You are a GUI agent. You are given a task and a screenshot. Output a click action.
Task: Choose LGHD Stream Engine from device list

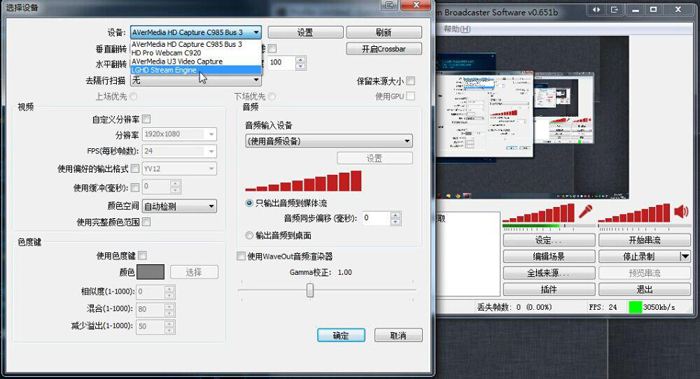coord(196,70)
